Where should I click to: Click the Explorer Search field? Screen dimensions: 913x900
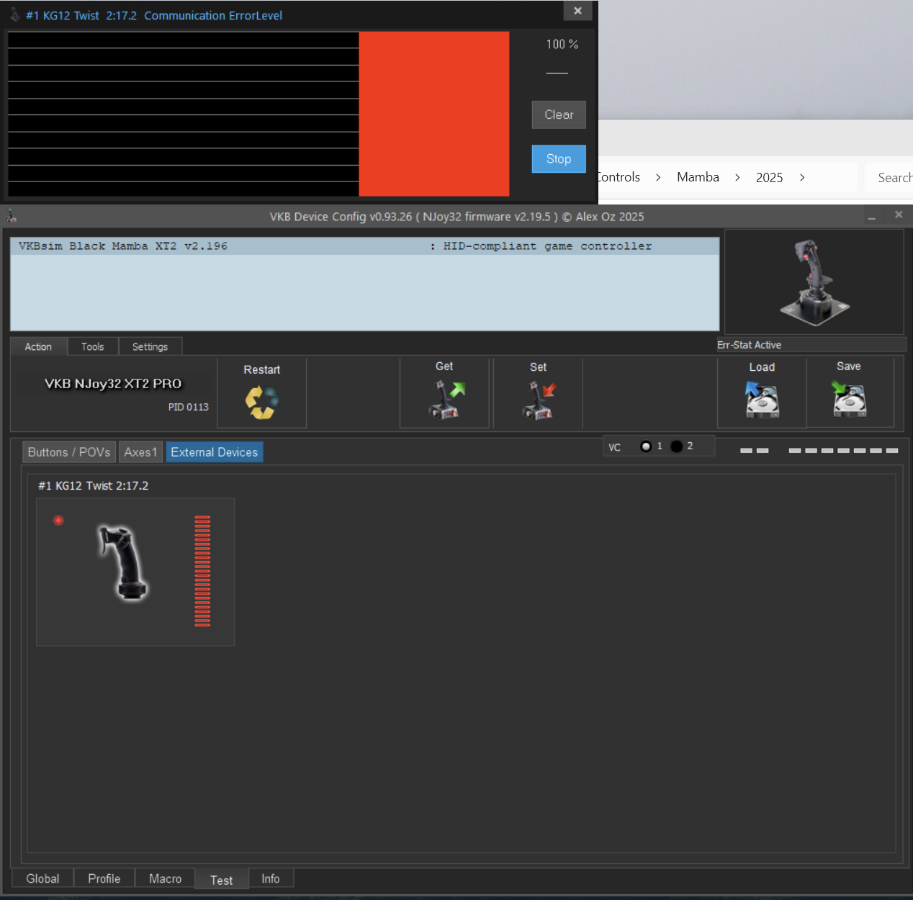pos(889,178)
